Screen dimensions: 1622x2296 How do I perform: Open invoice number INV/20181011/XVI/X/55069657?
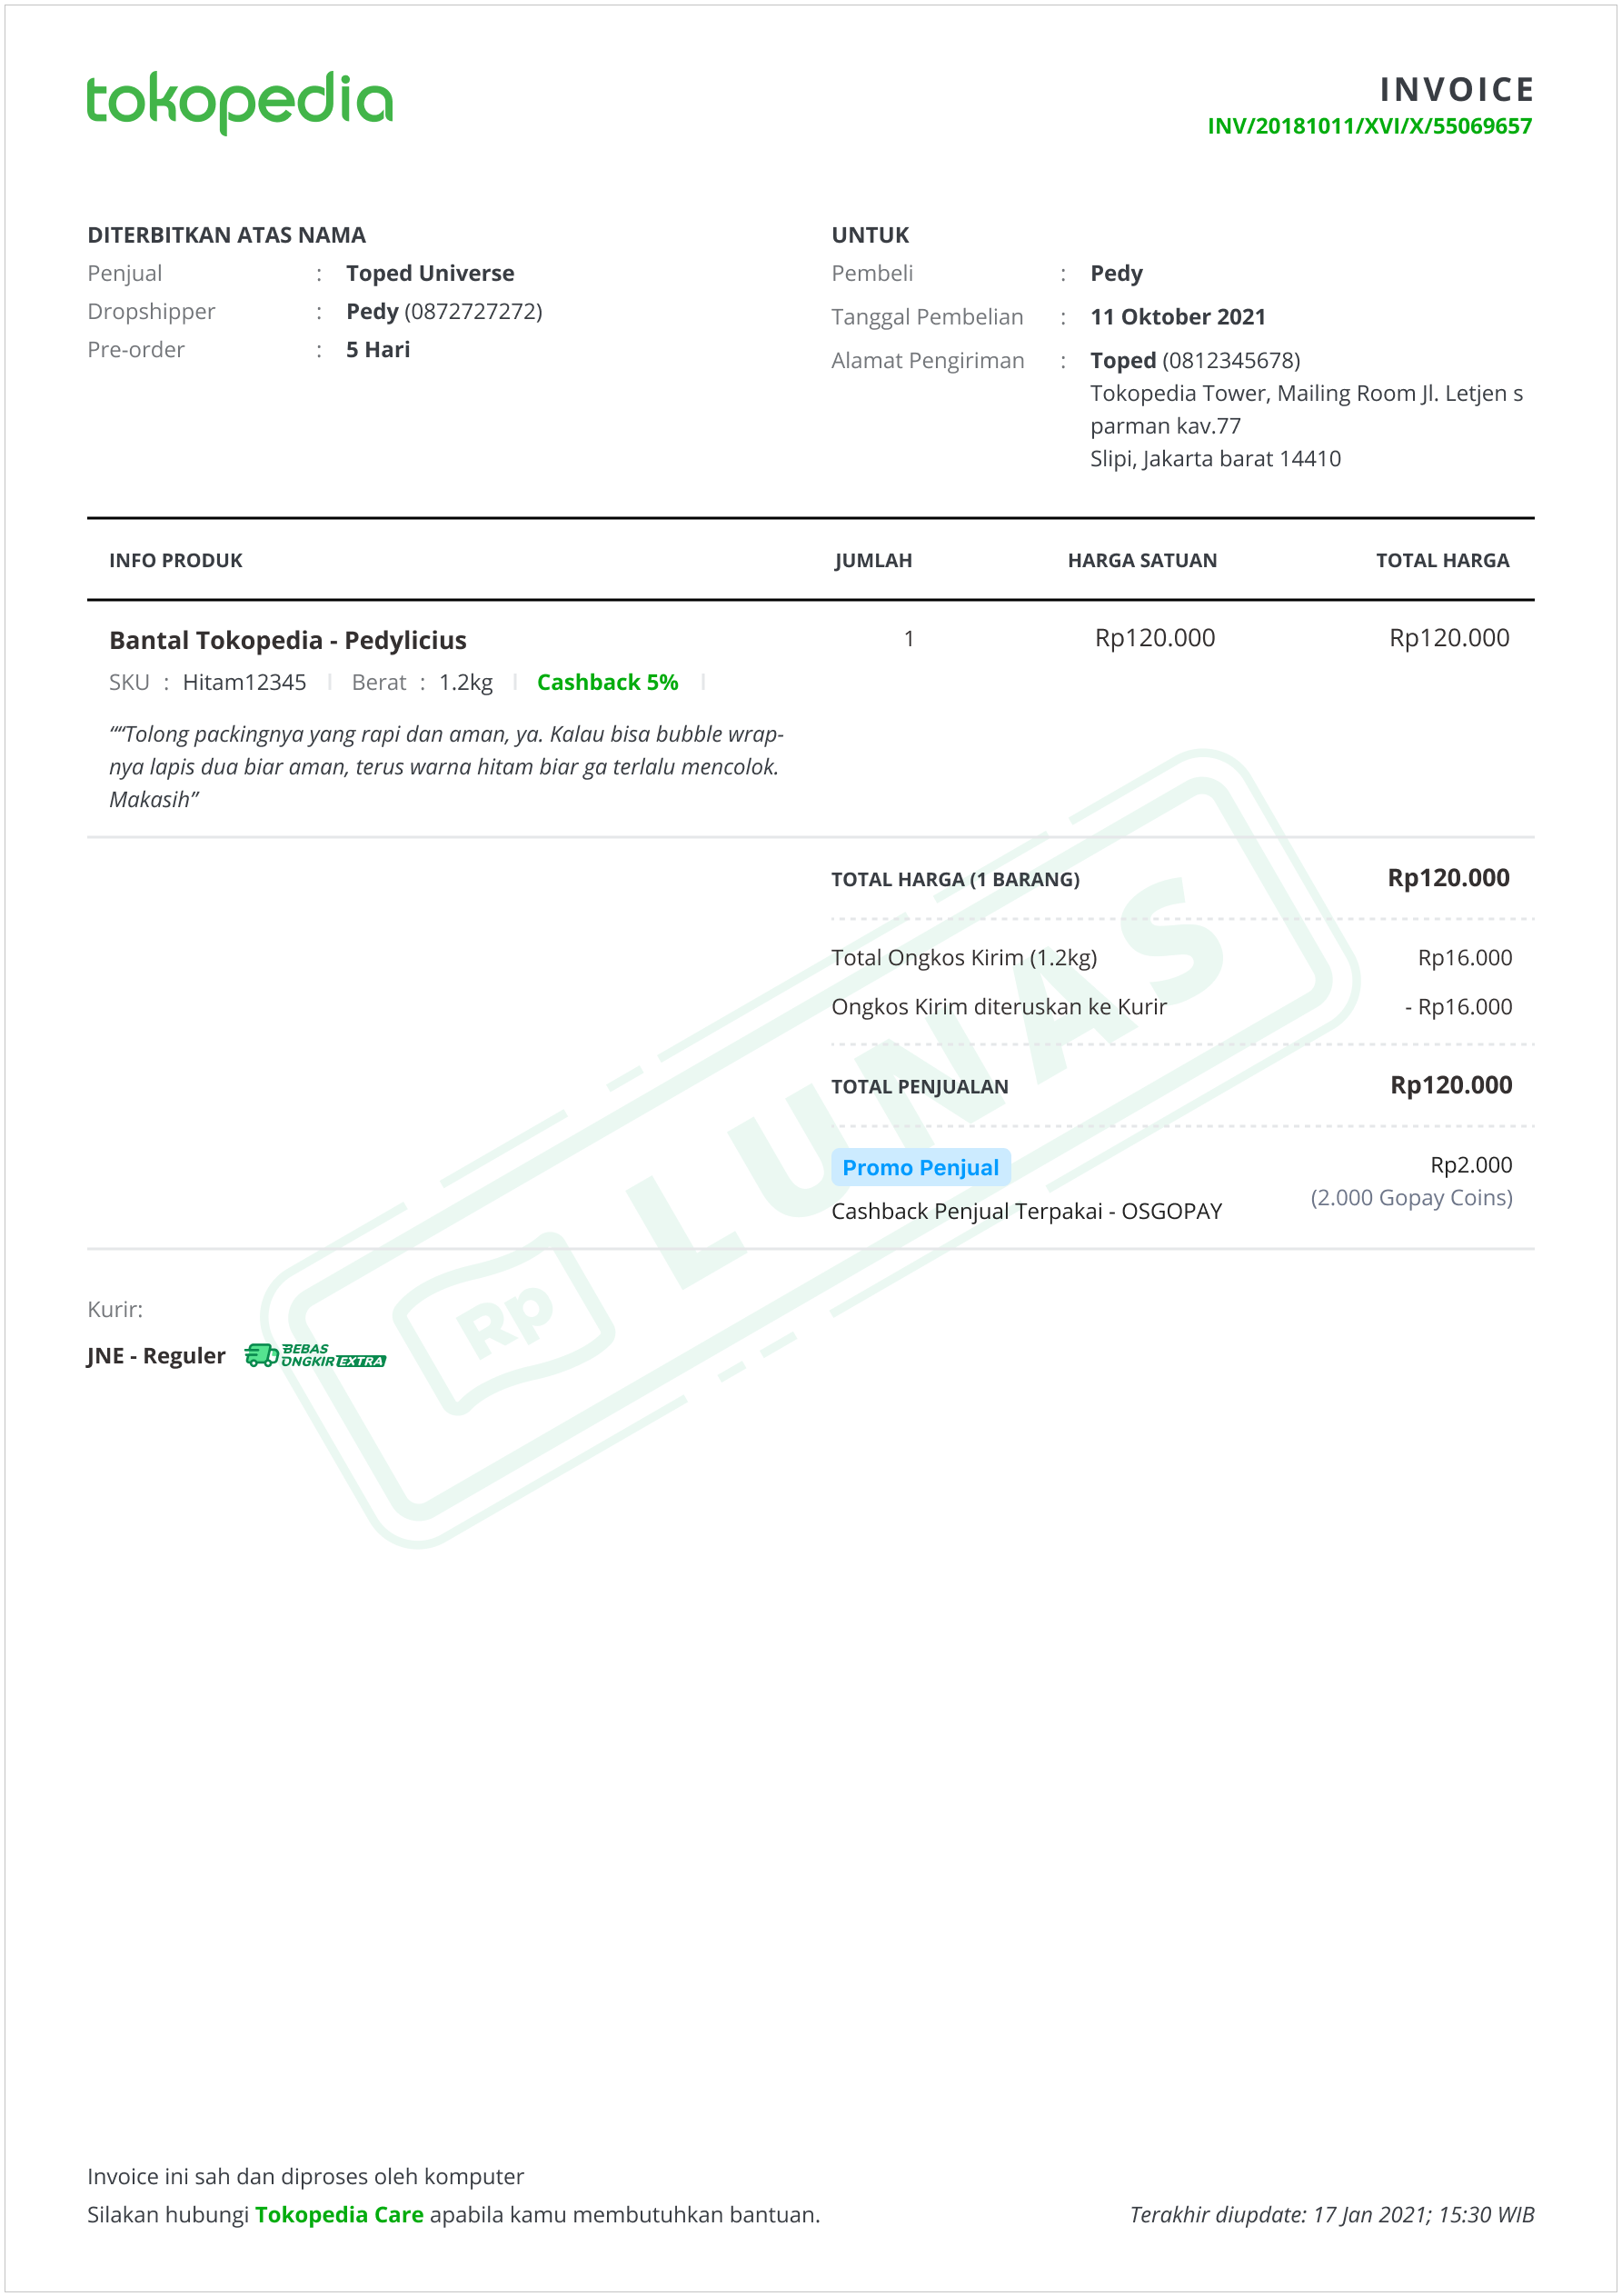pyautogui.click(x=1369, y=126)
